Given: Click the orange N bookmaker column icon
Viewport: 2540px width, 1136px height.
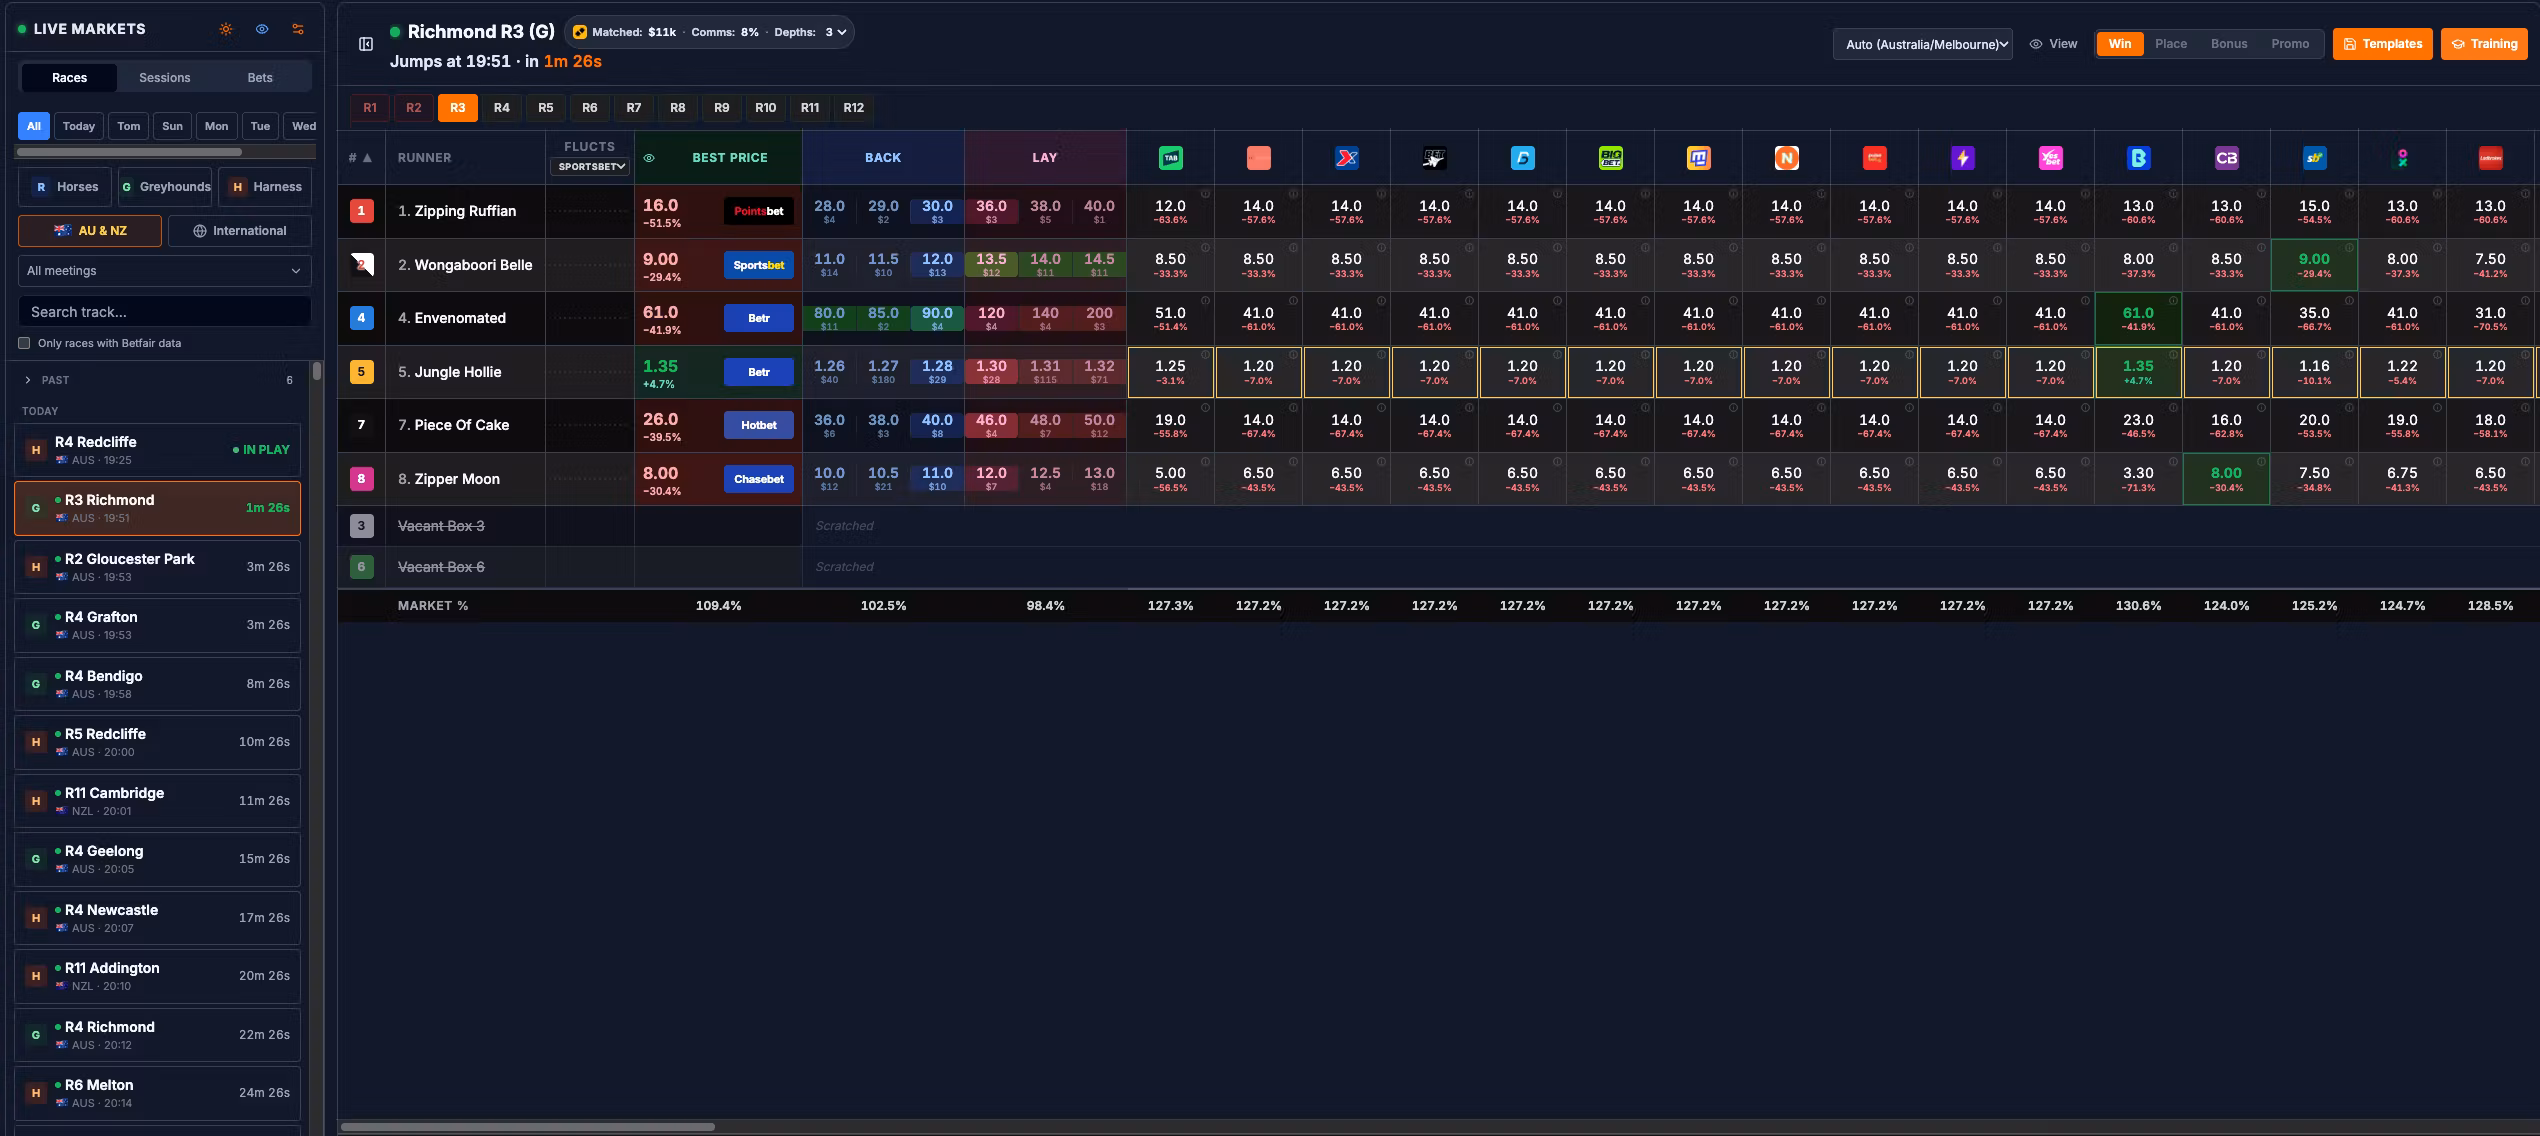Looking at the screenshot, I should click(x=1786, y=158).
